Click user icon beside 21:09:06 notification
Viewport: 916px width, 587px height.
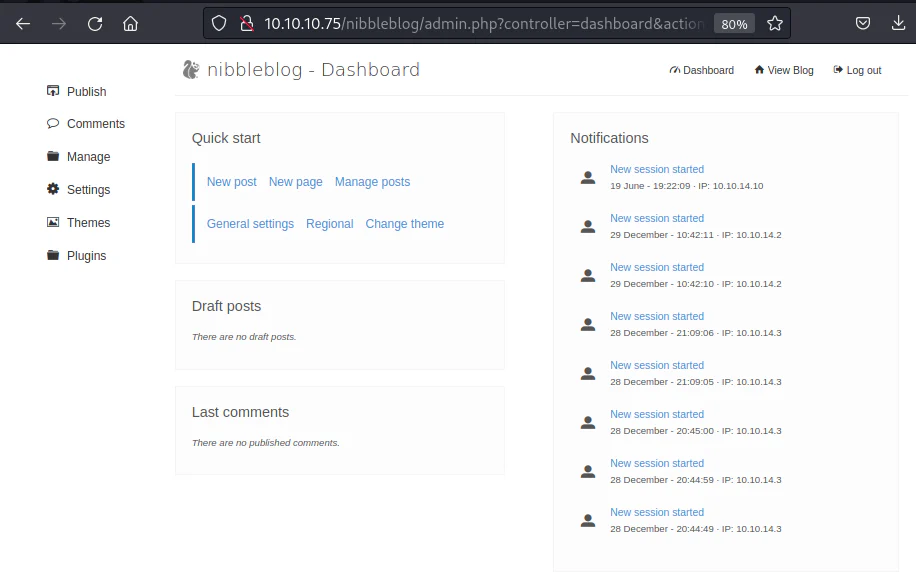click(x=588, y=325)
